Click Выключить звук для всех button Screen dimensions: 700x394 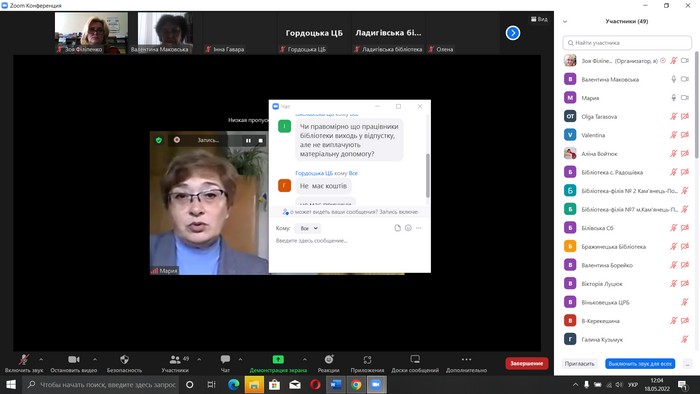point(640,364)
